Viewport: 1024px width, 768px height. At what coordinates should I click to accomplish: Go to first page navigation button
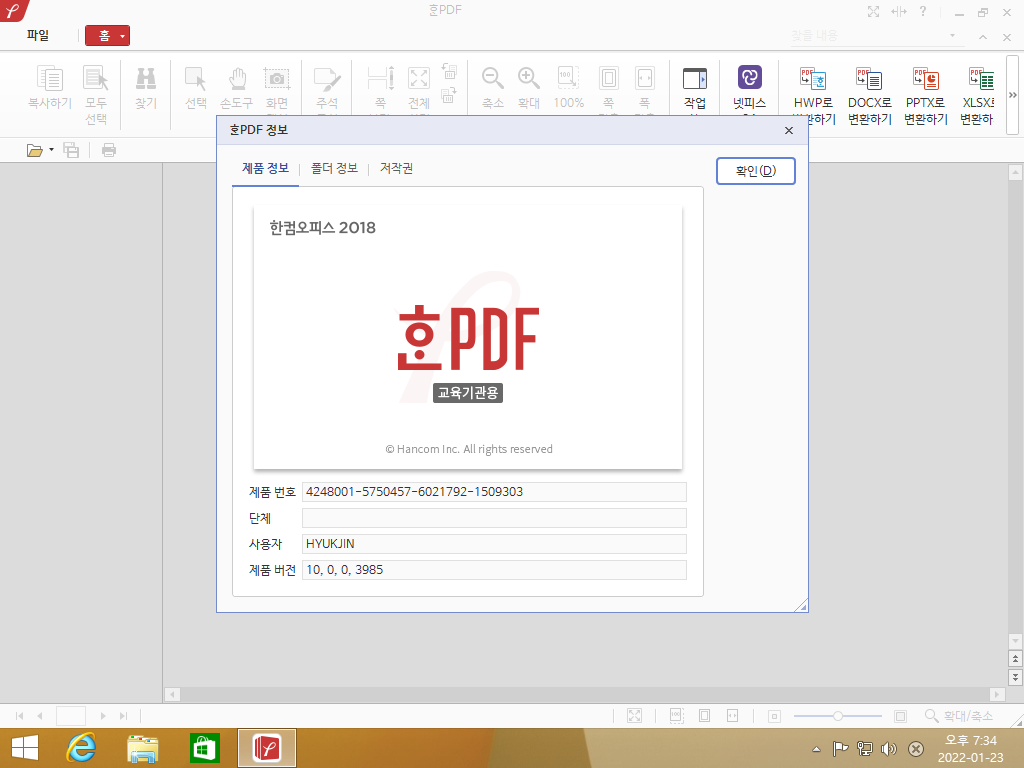pyautogui.click(x=20, y=716)
